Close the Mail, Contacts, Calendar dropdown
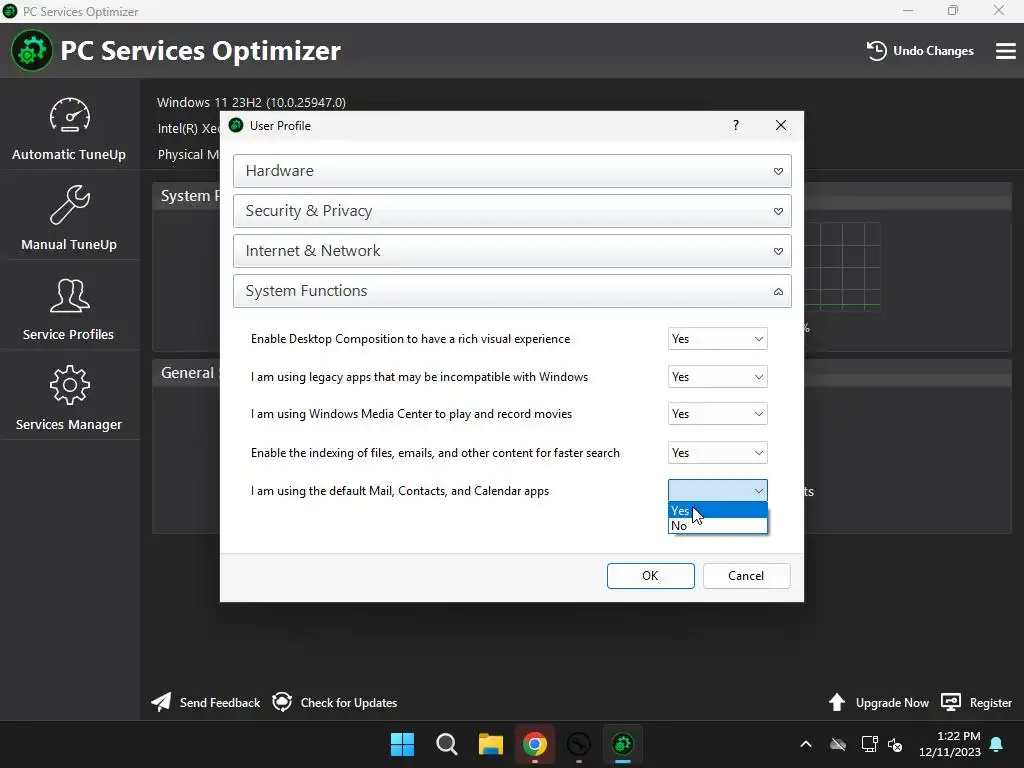The image size is (1024, 768). click(x=717, y=490)
